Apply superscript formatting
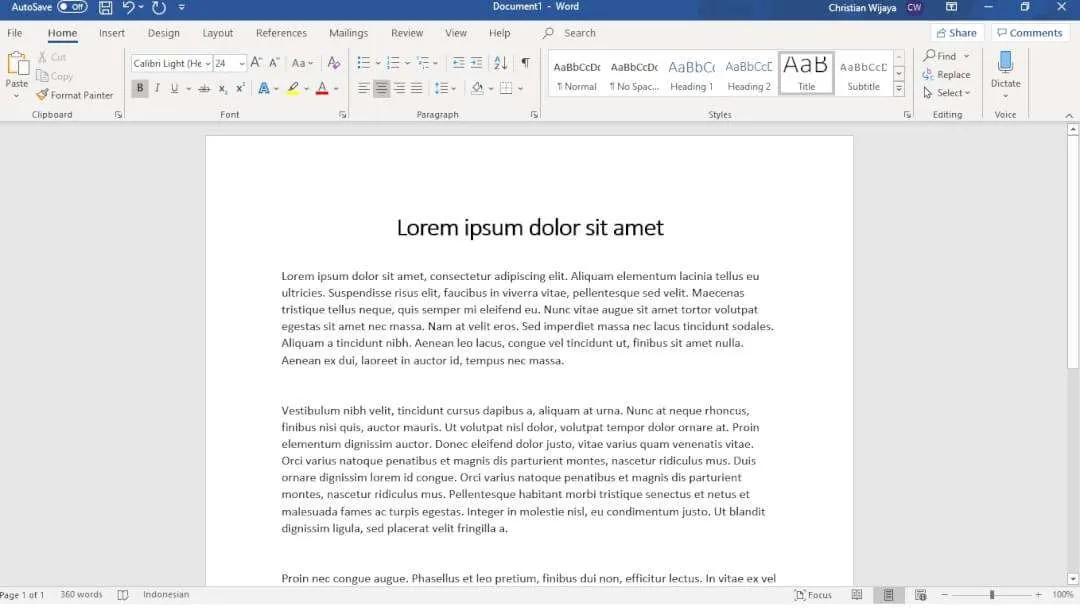 (x=240, y=88)
